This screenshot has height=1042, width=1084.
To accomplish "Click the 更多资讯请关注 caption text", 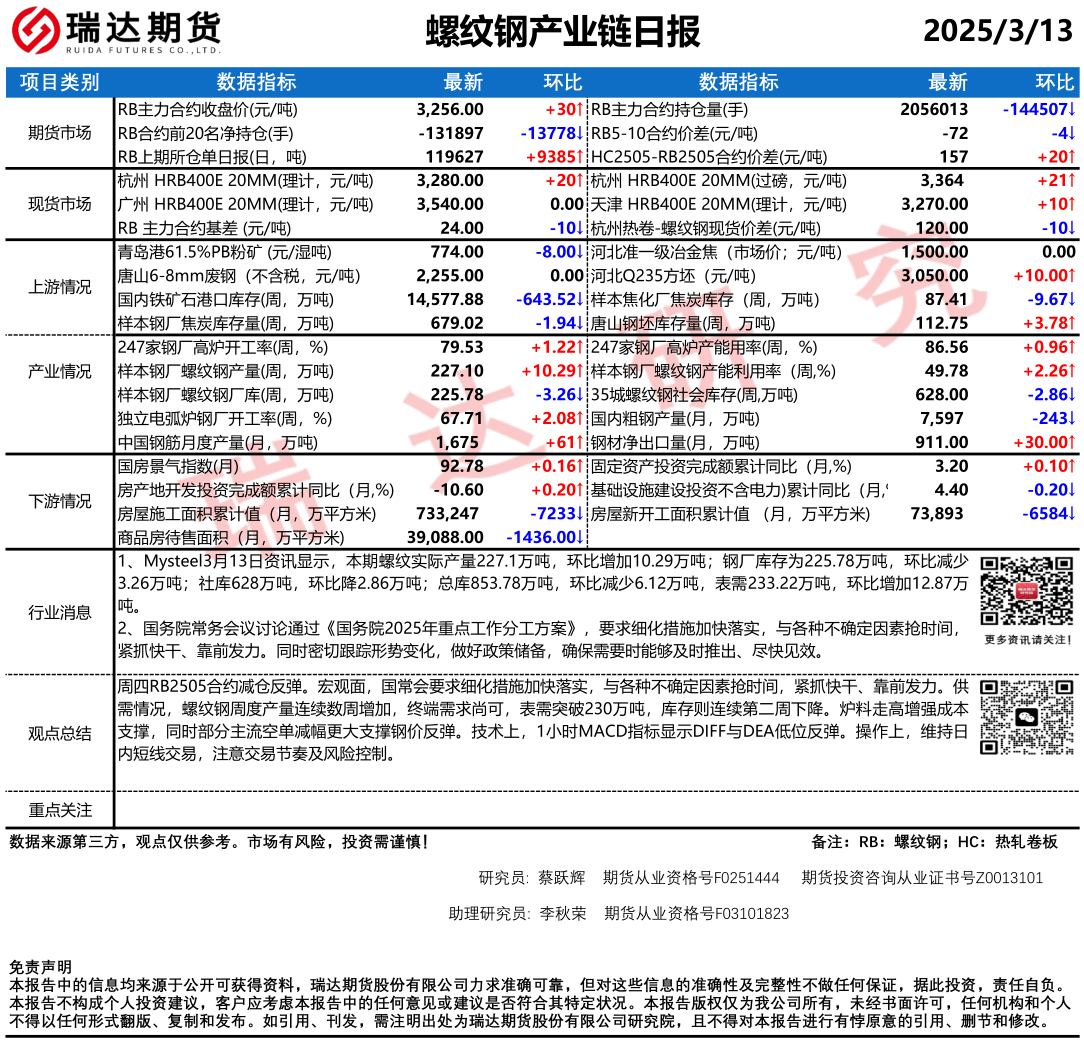I will click(x=1028, y=639).
